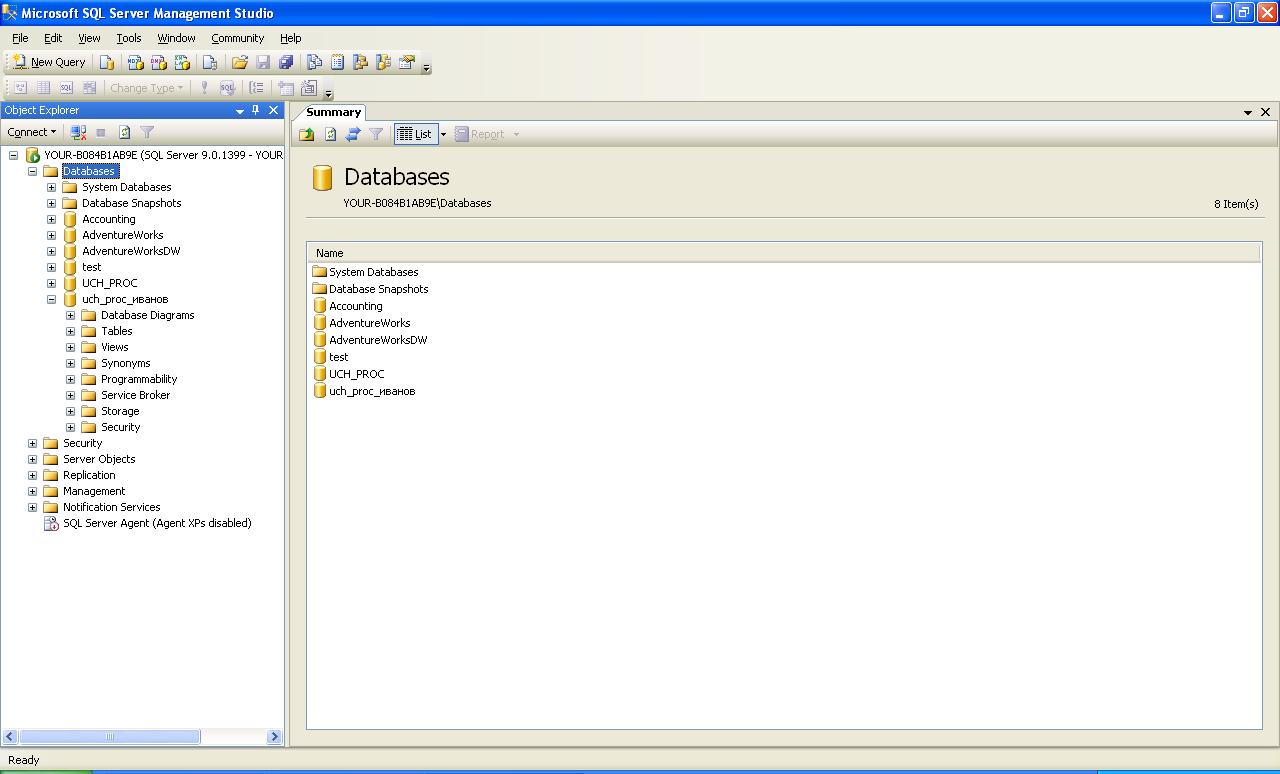Collapse the server node YOUR-B084B1AB9E
1280x774 pixels.
coord(14,155)
